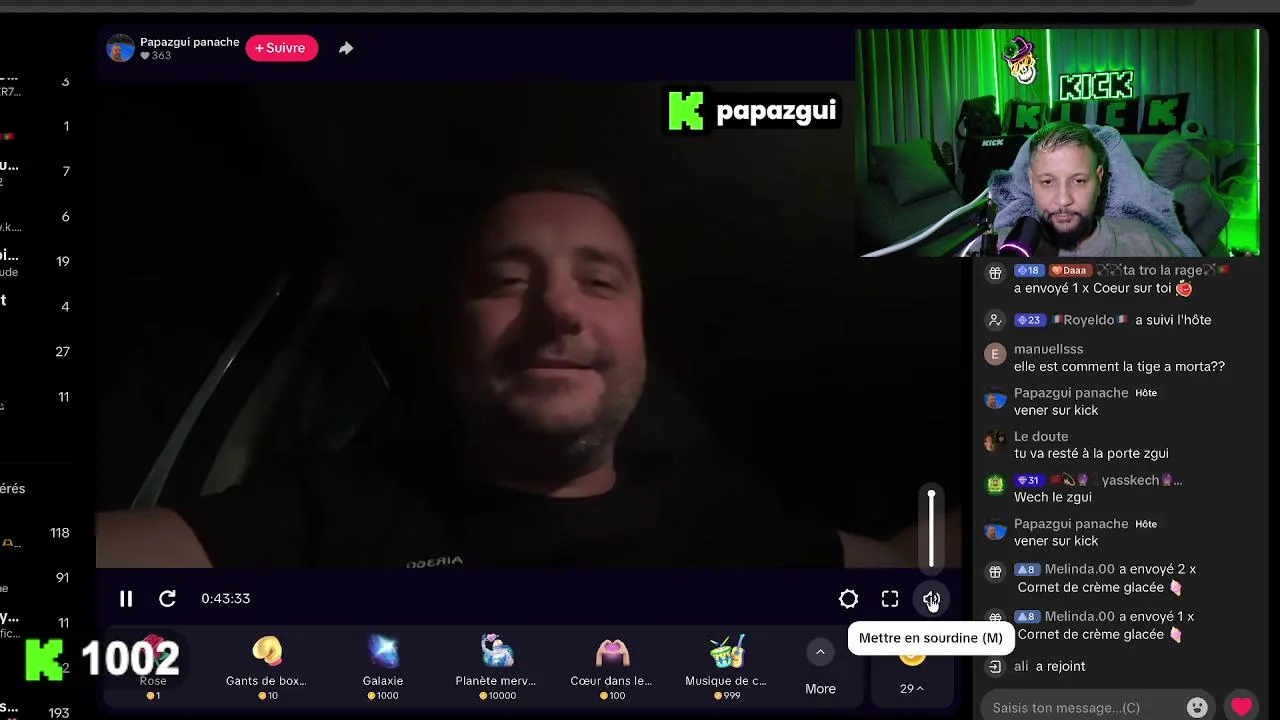Click manuellsss avatar with letter E

point(995,354)
